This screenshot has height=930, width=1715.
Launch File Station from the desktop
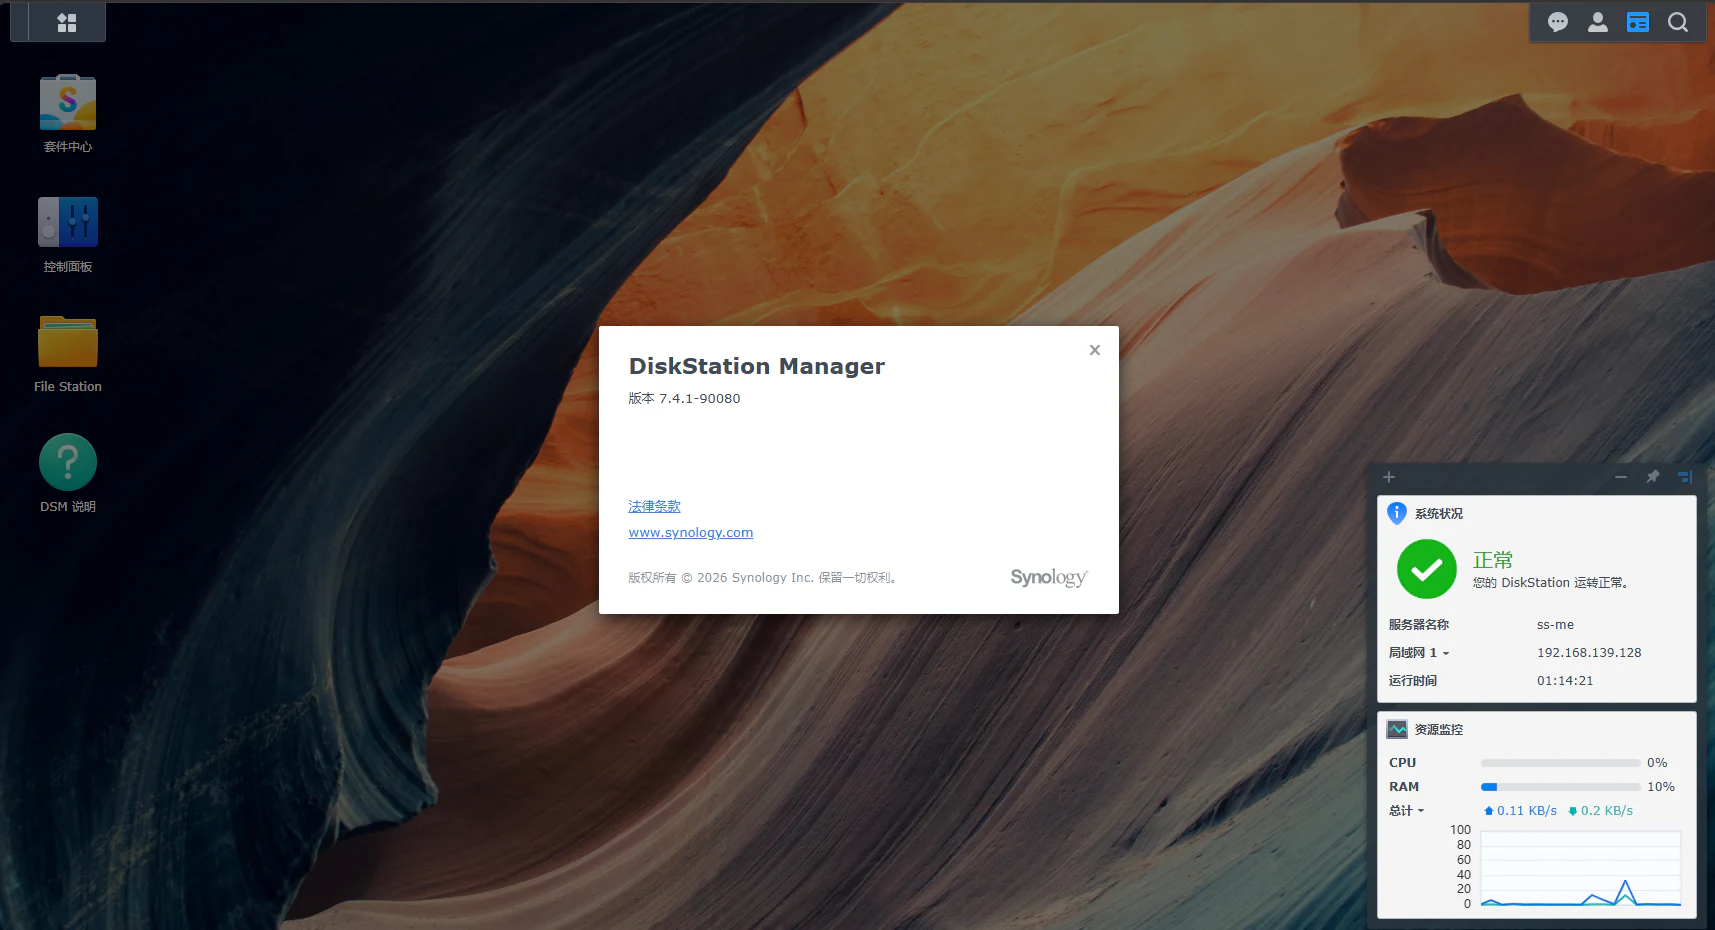click(x=68, y=354)
